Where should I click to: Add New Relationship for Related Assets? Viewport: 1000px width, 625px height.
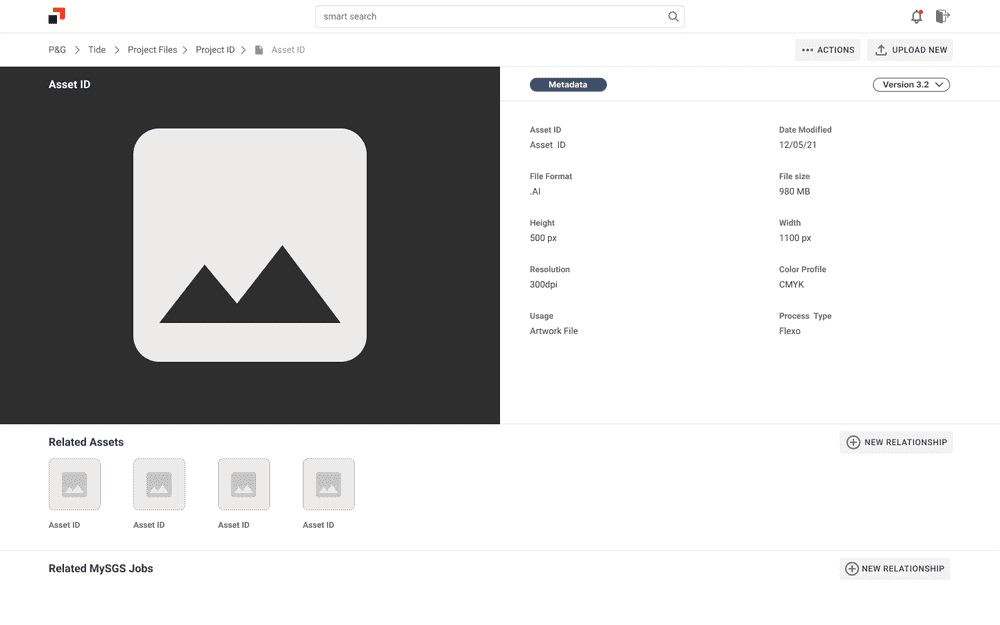pos(896,442)
